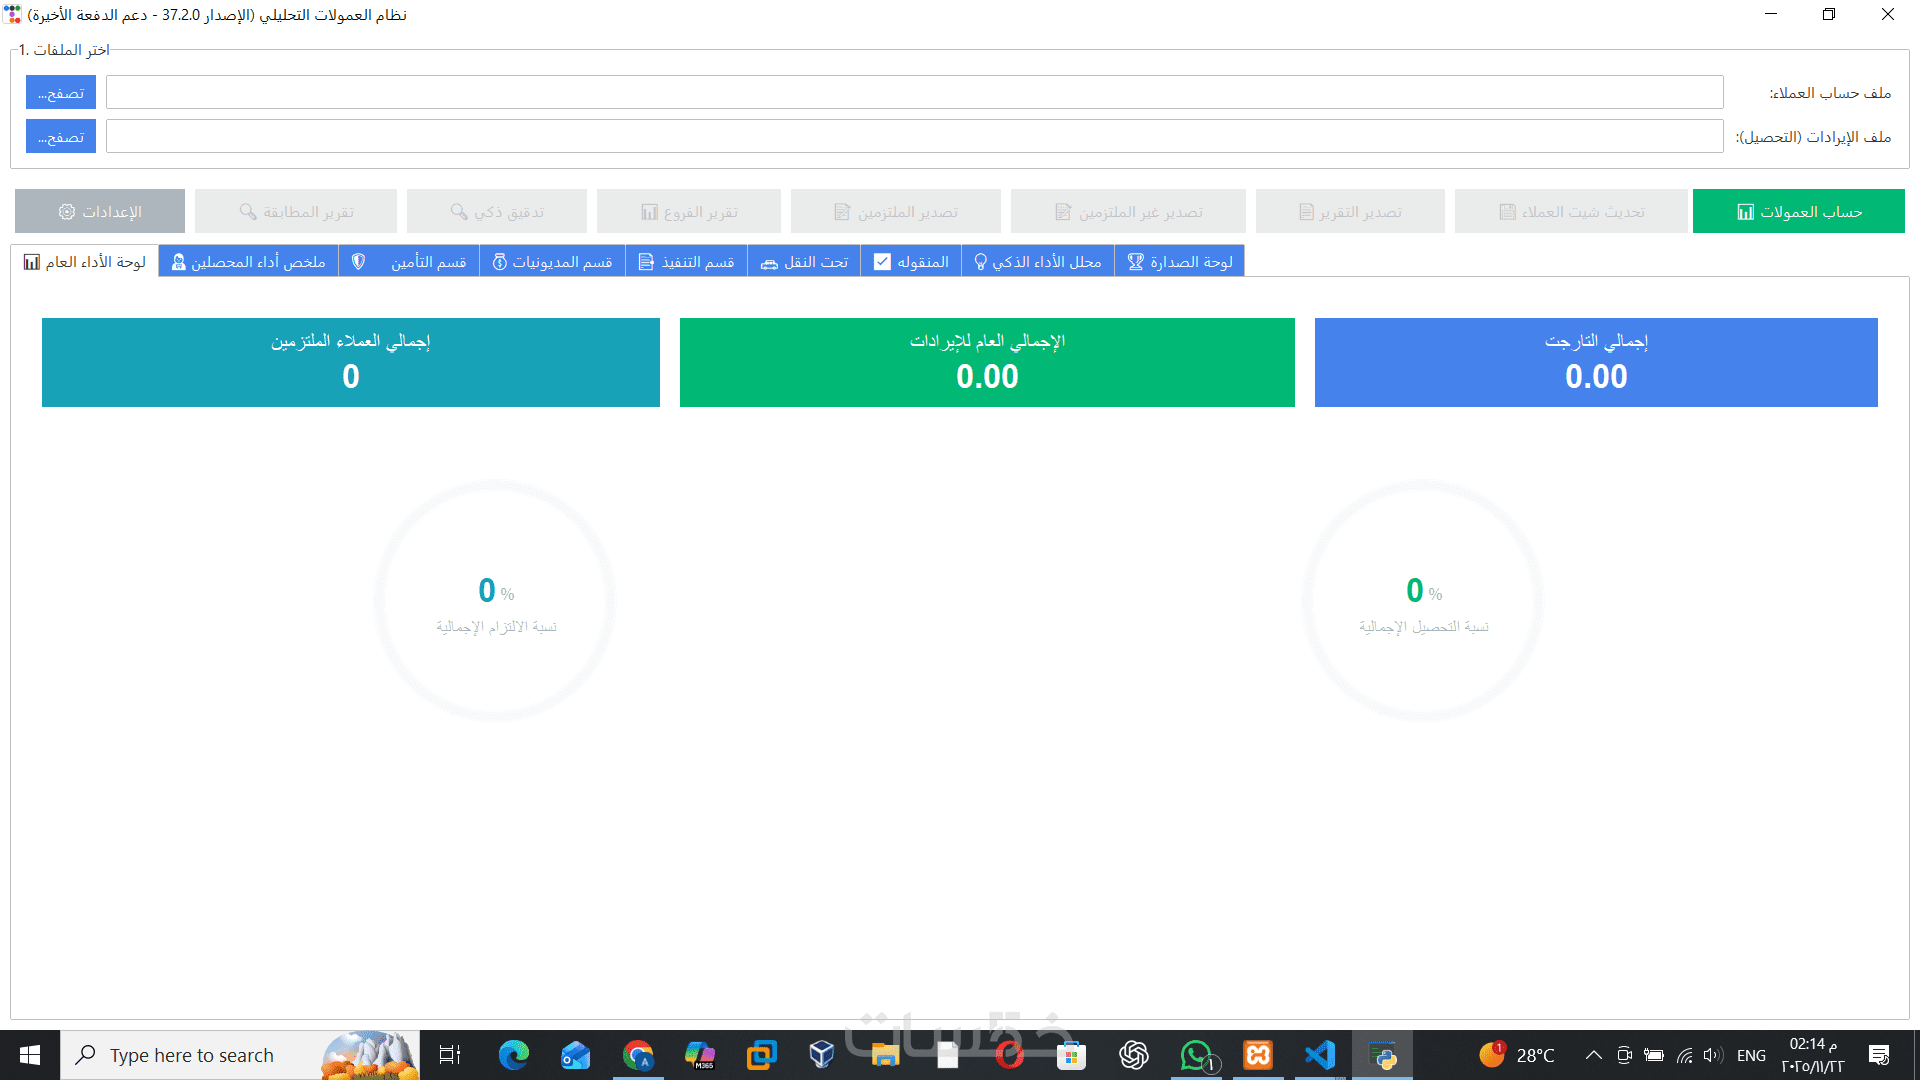
Task: Click تصفح for revenues file
Action: 61,137
